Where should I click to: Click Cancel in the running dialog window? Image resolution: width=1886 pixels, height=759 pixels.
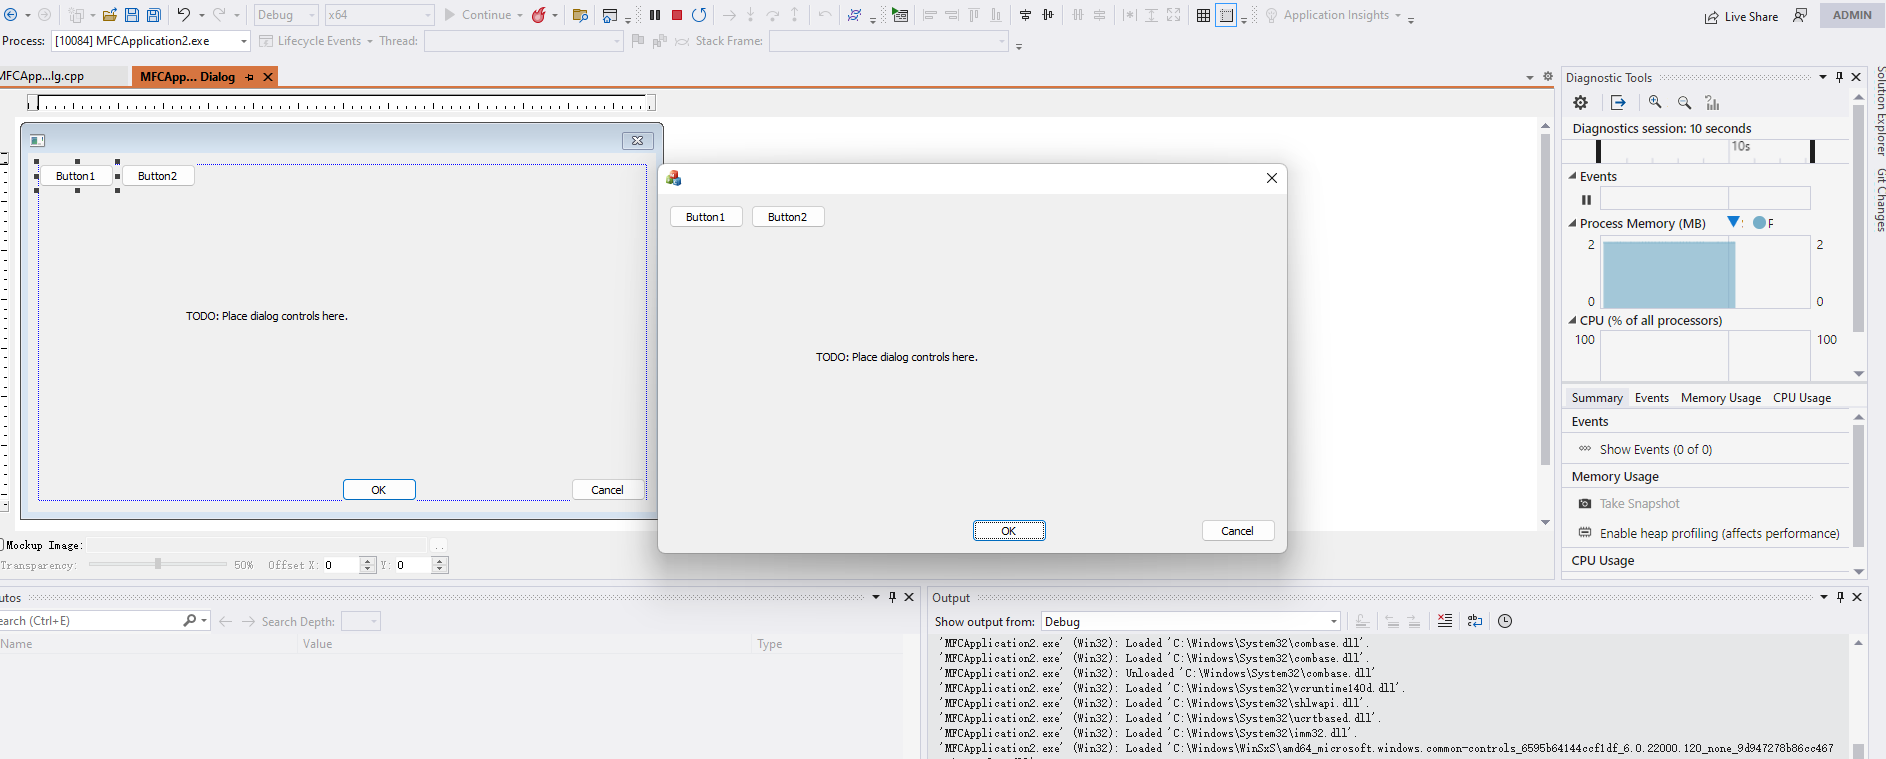[x=1238, y=531]
